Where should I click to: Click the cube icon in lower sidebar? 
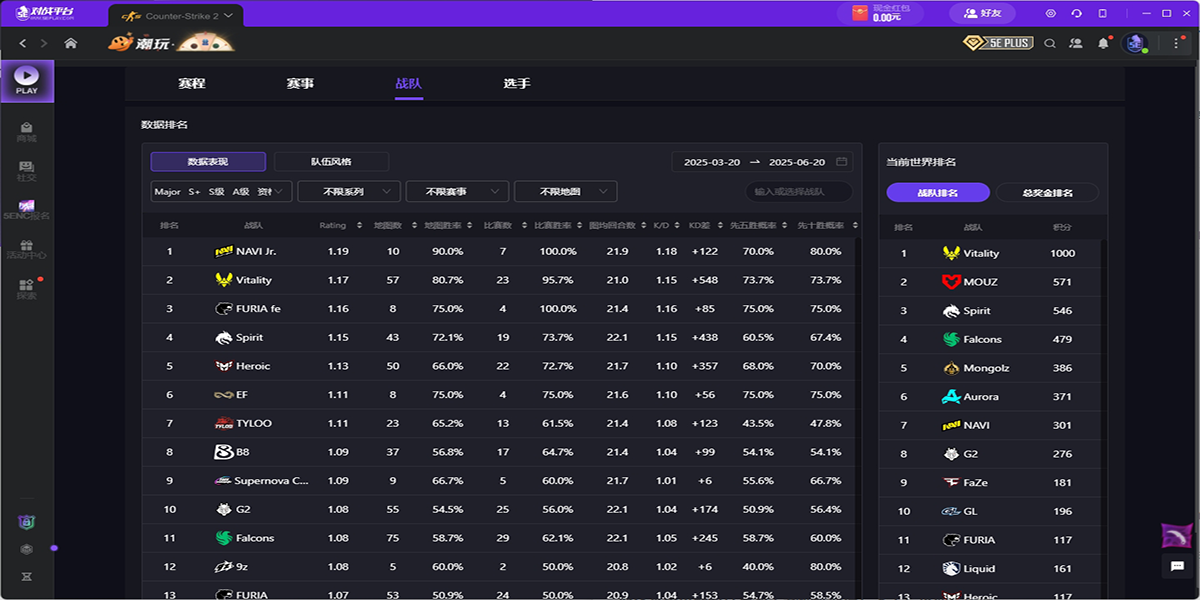tap(27, 549)
